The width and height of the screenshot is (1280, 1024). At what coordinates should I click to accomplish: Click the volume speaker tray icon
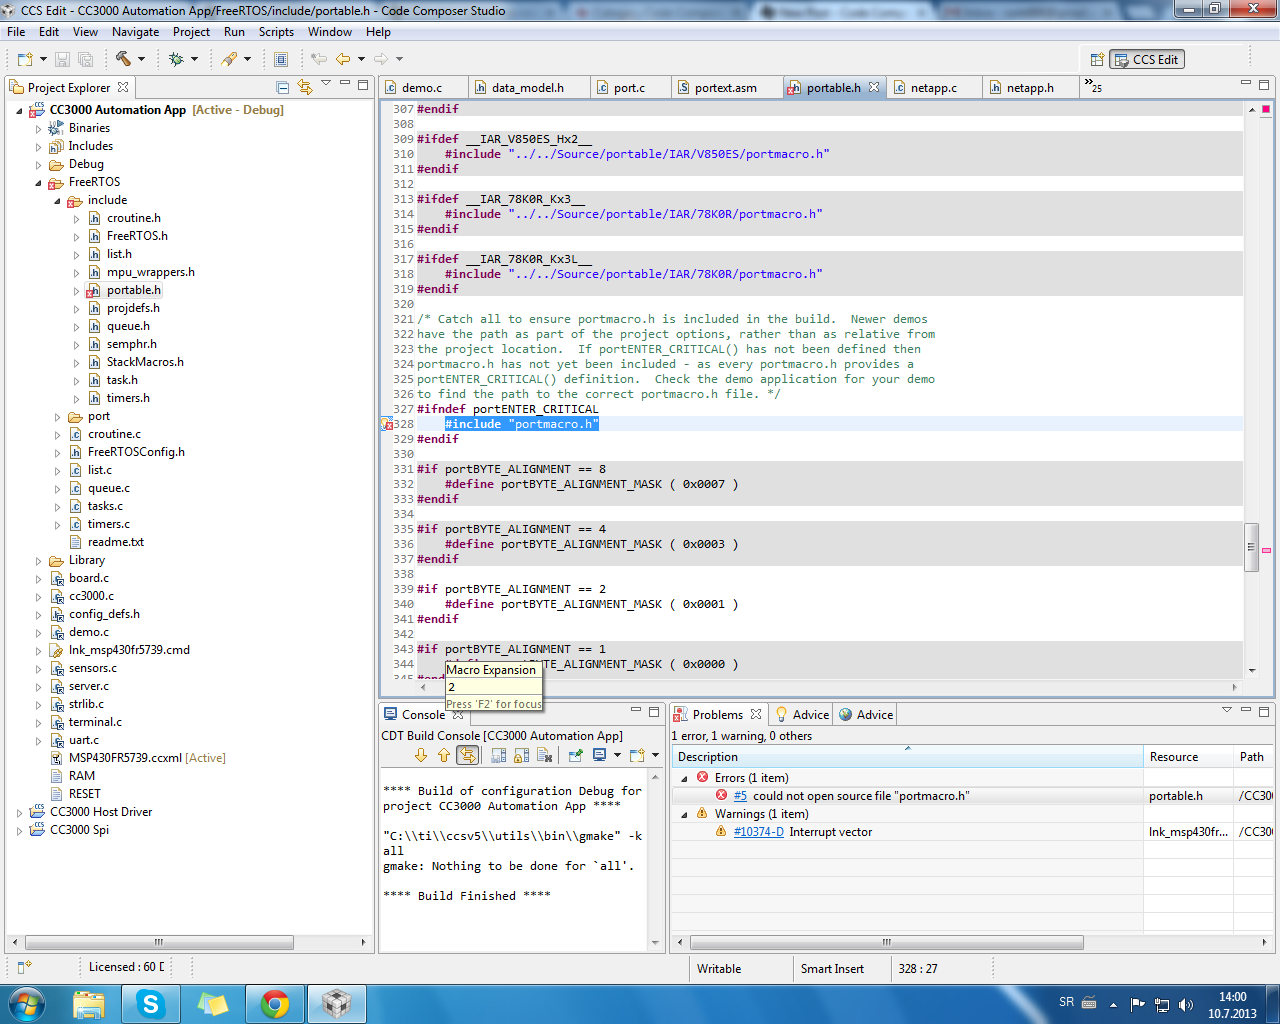pos(1186,1004)
